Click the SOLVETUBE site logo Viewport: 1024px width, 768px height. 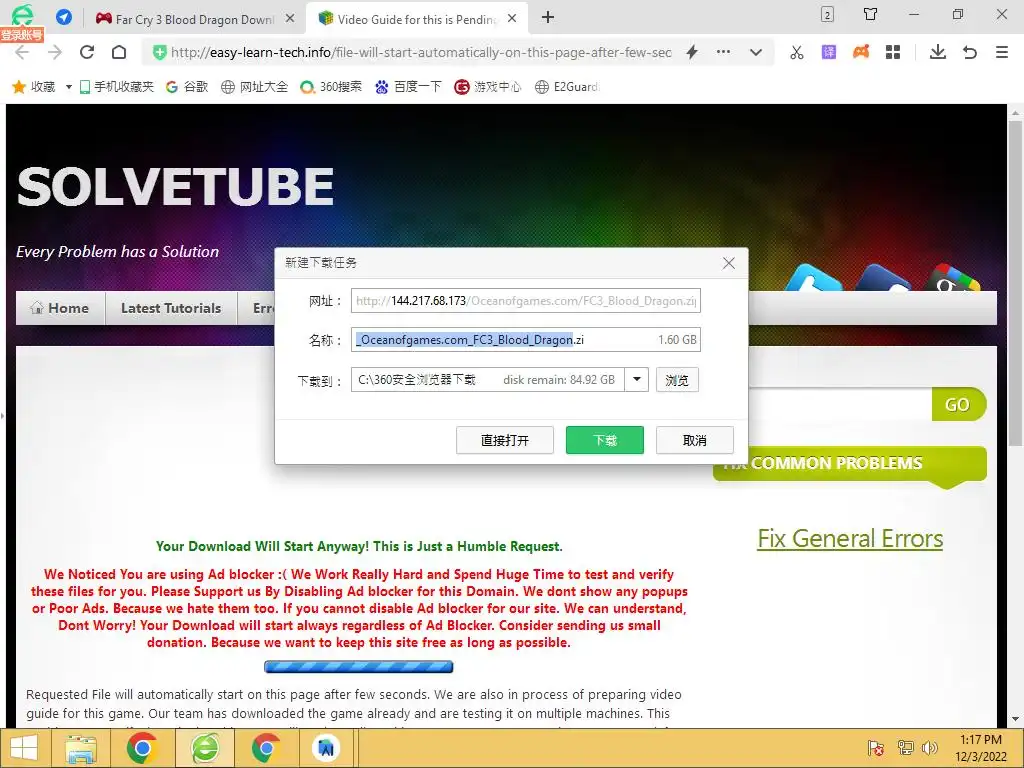point(175,187)
